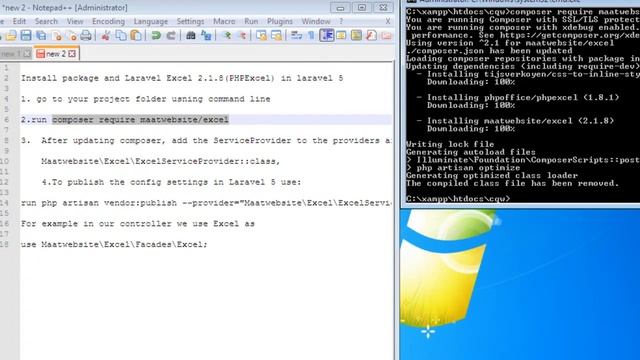Click 'Maatwebsite\Excel\ExcelServiceProvider::class,' text

pos(161,161)
